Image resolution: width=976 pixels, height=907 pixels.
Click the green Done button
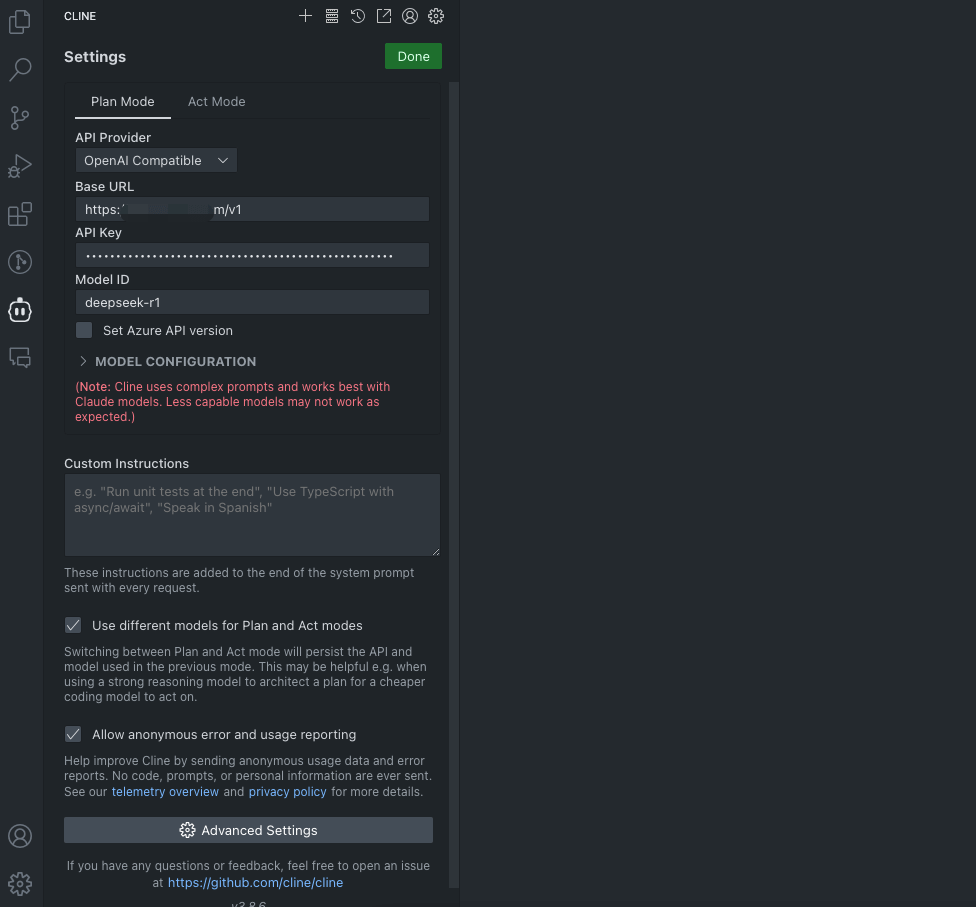[413, 56]
